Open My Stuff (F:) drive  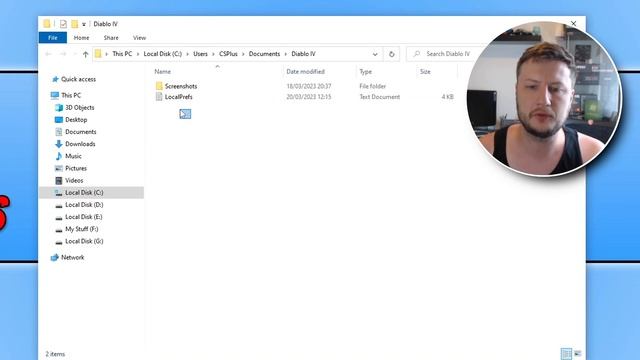82,229
